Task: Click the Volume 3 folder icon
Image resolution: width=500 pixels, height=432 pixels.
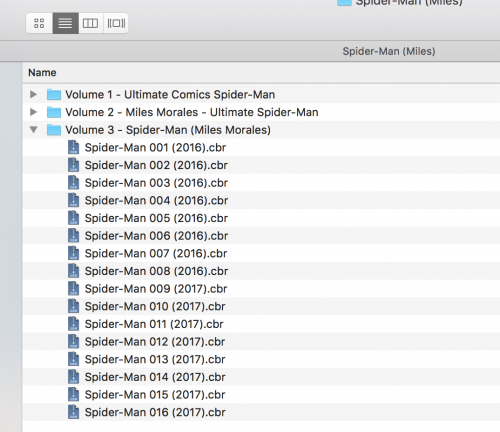Action: 54,130
